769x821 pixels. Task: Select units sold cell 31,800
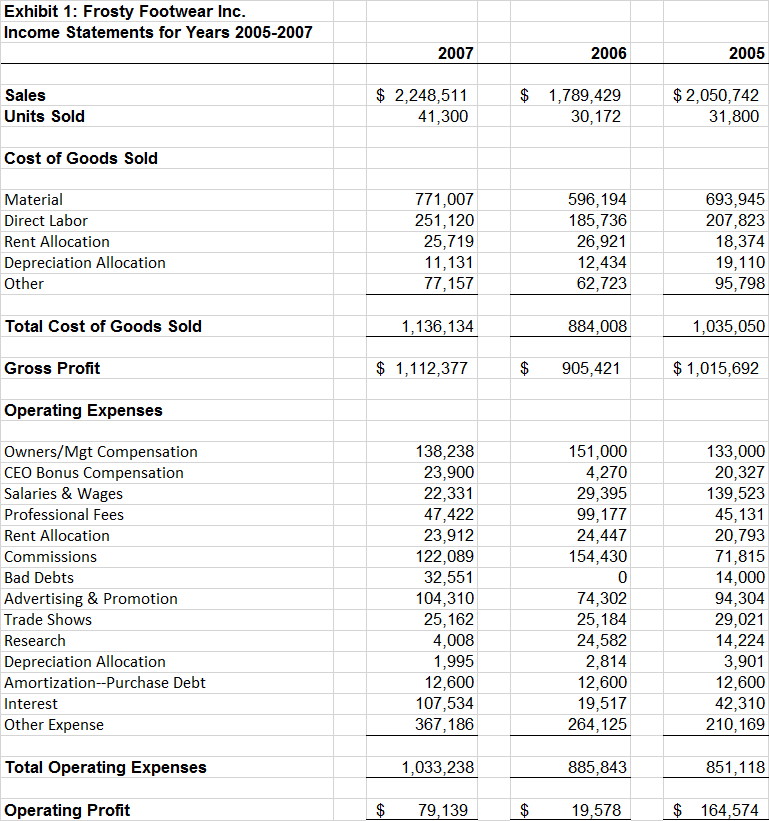pos(734,116)
